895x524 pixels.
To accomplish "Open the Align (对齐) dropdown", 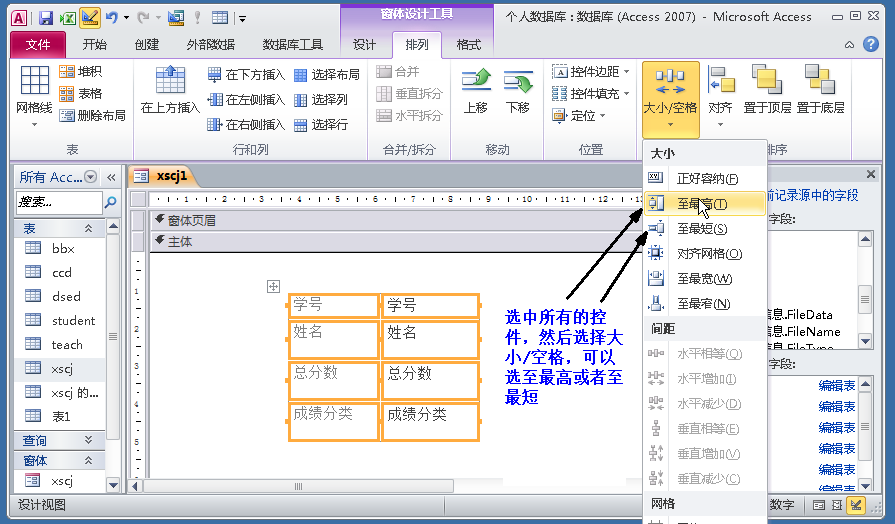I will [720, 96].
